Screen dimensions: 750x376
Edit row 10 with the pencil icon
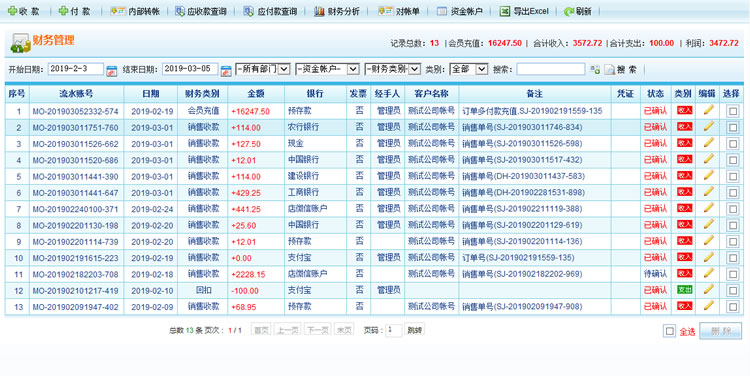click(708, 257)
